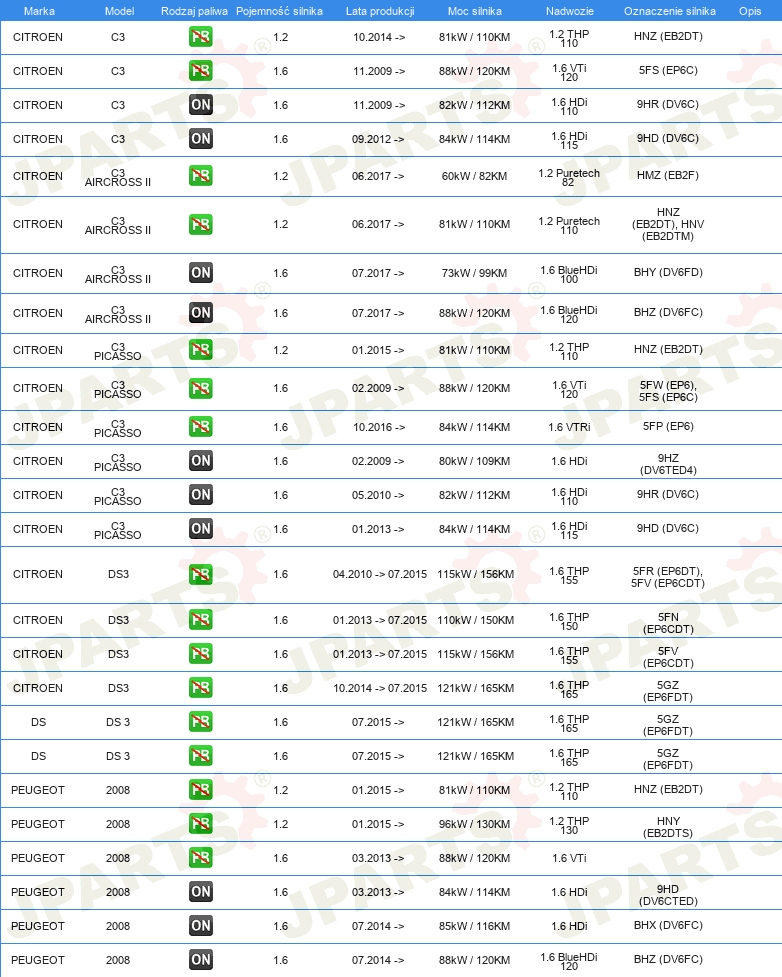782x977 pixels.
Task: Select the cell '1.6 BlueHDi 100'
Action: coord(569,274)
